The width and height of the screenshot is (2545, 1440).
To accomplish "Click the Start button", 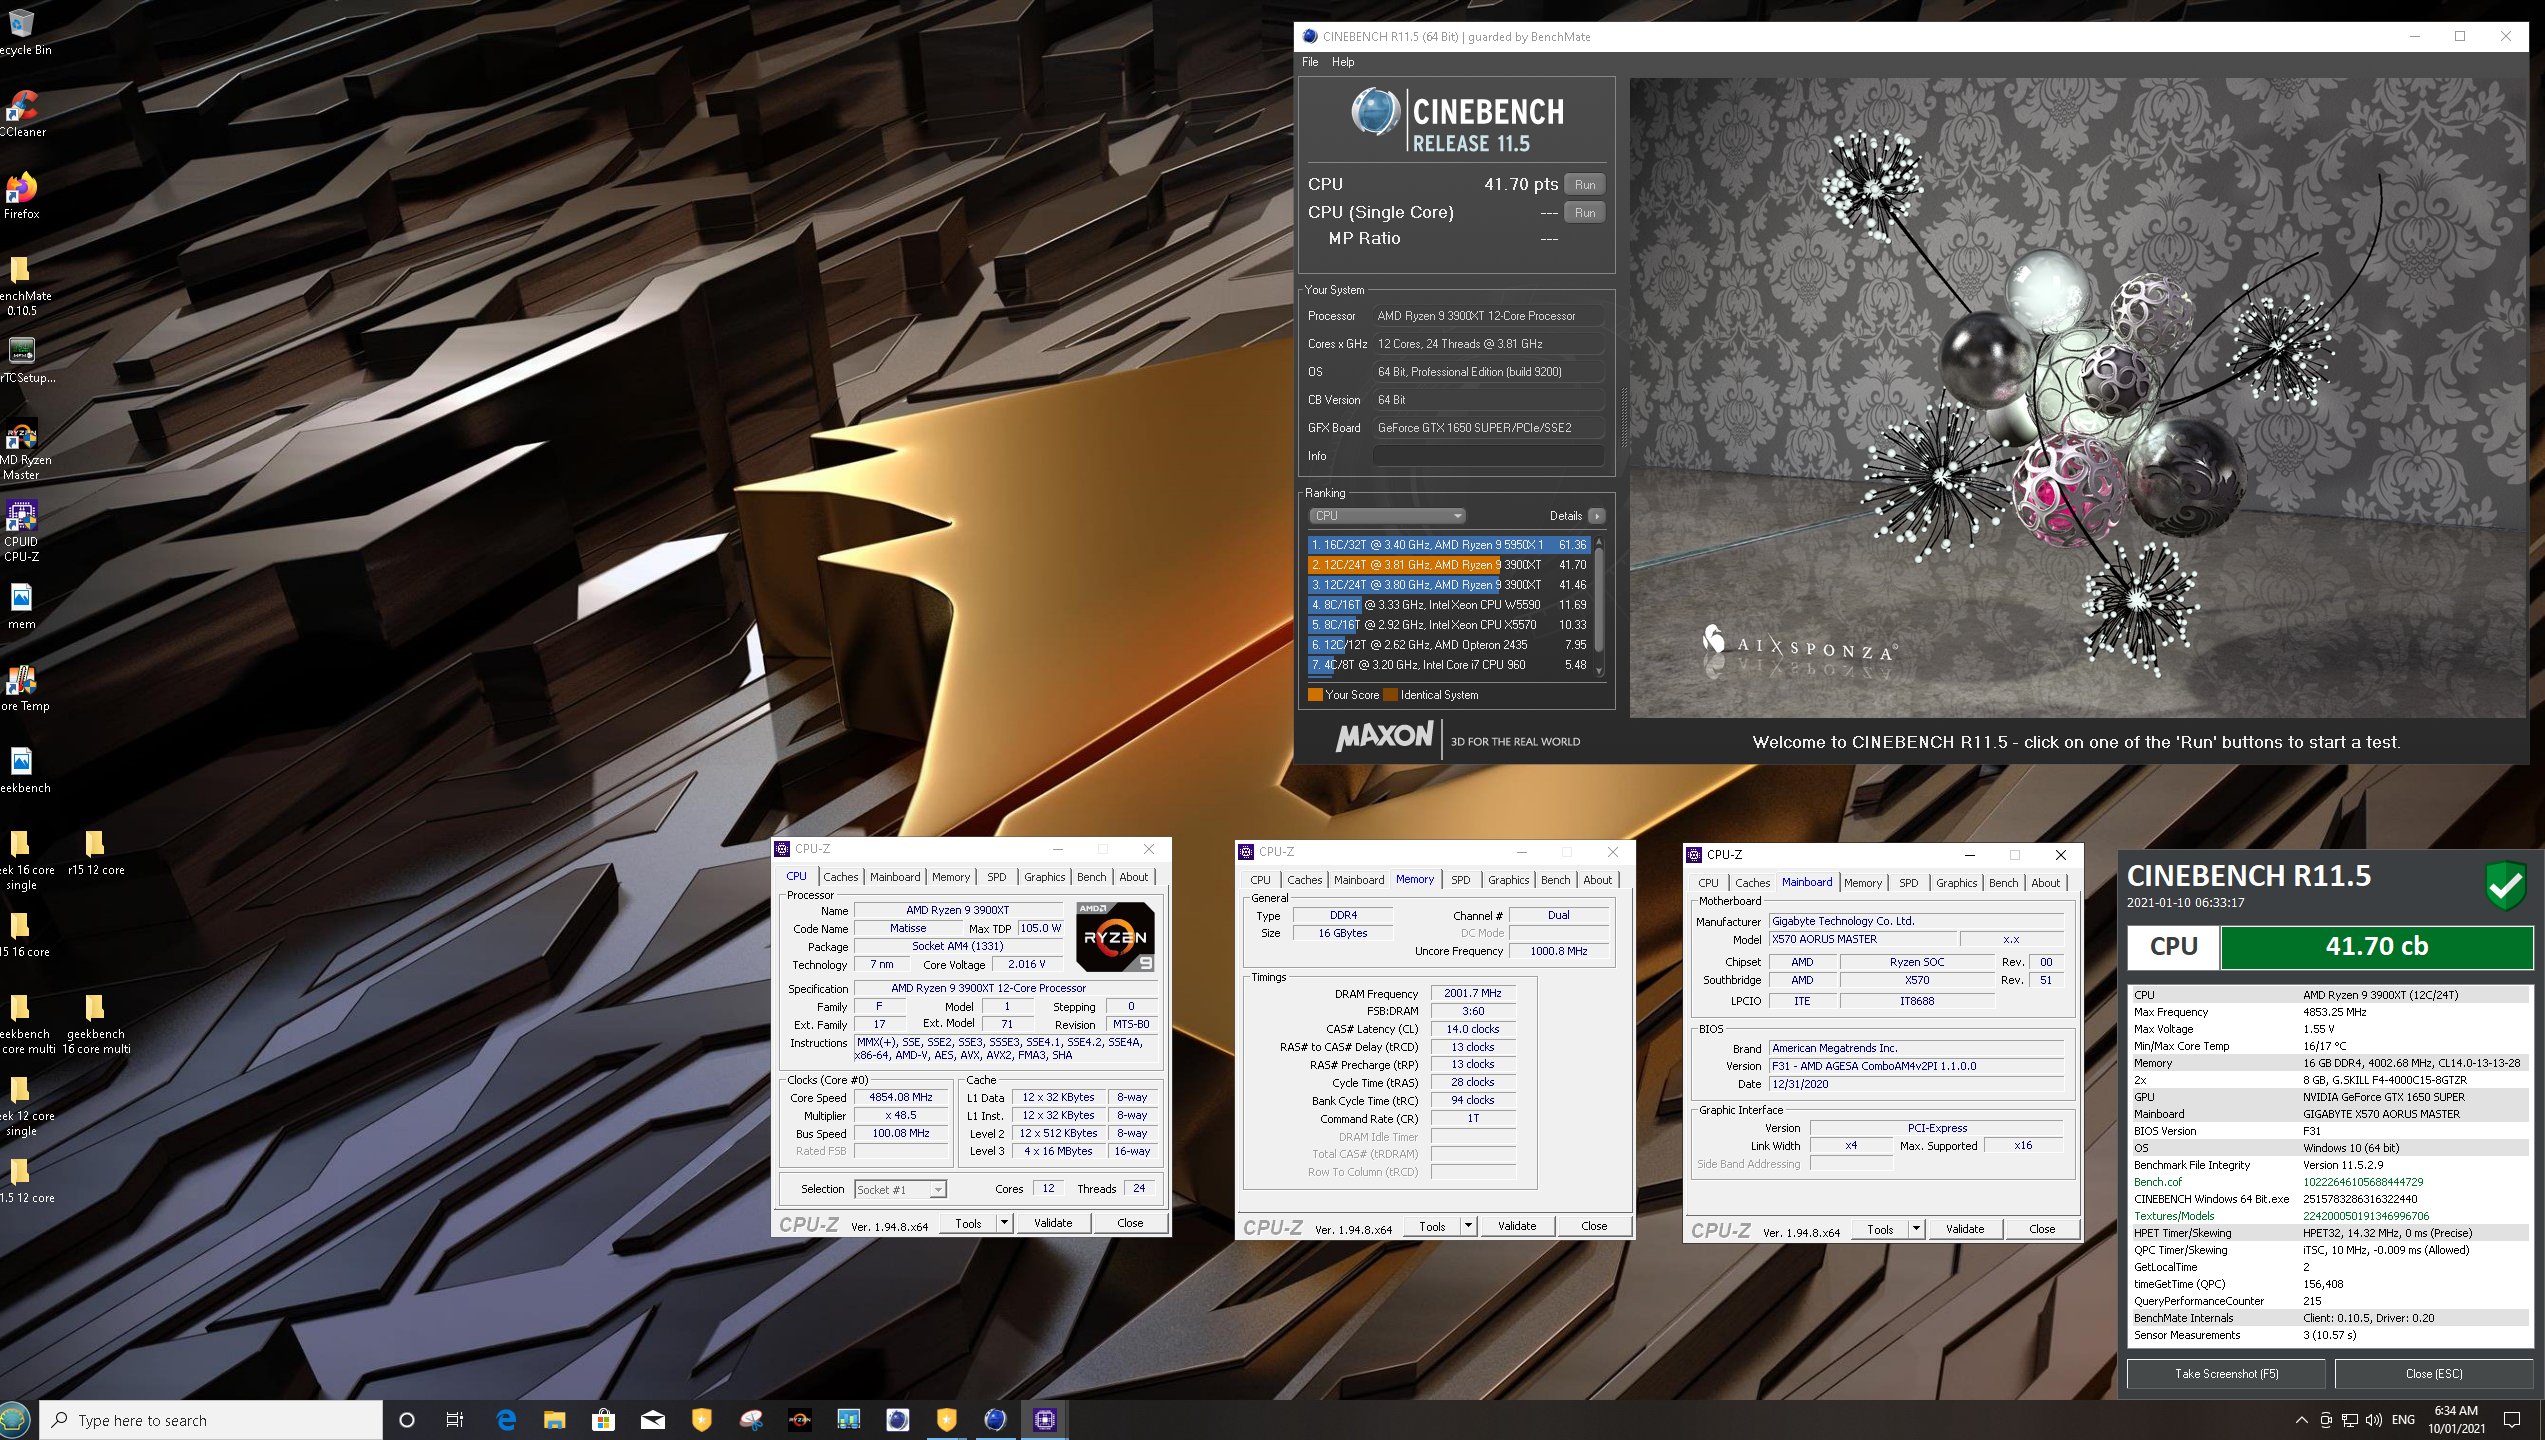I will [14, 1420].
